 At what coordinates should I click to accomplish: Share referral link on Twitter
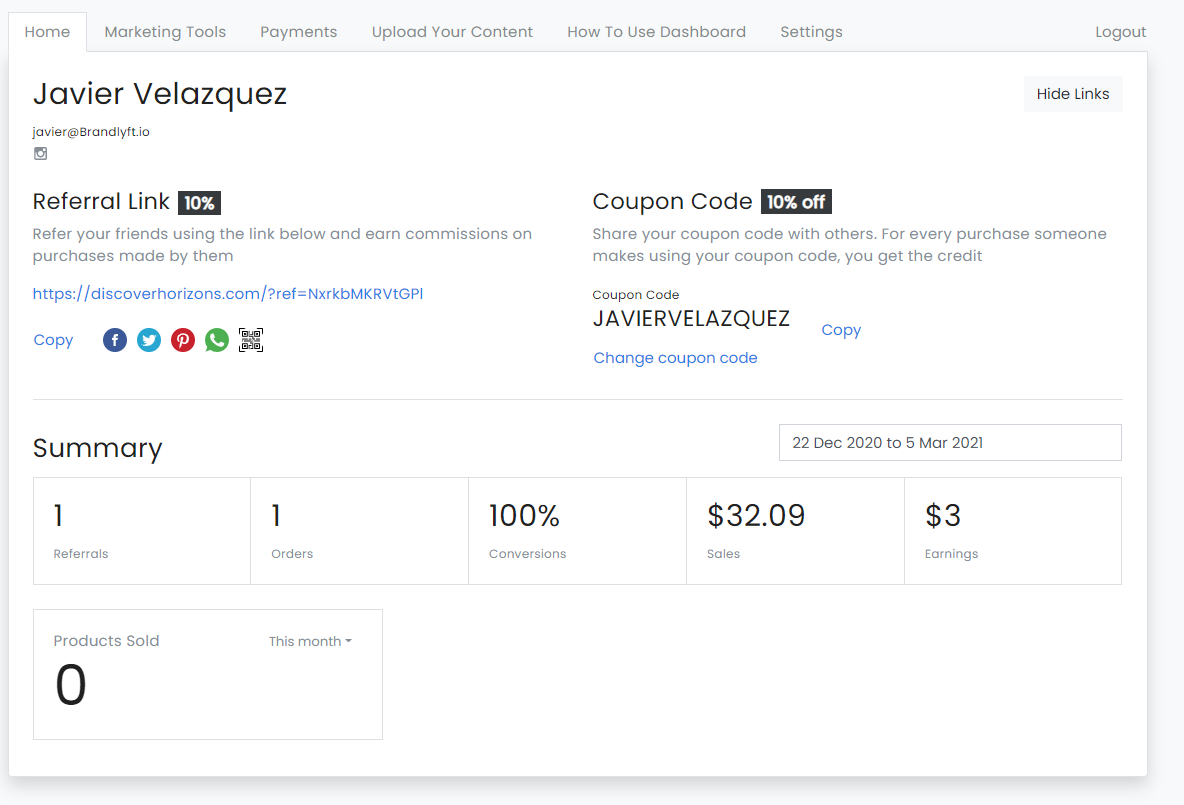(x=149, y=340)
